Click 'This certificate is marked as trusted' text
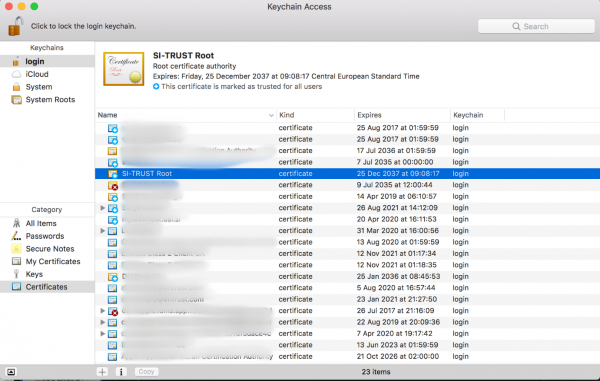 [241, 86]
